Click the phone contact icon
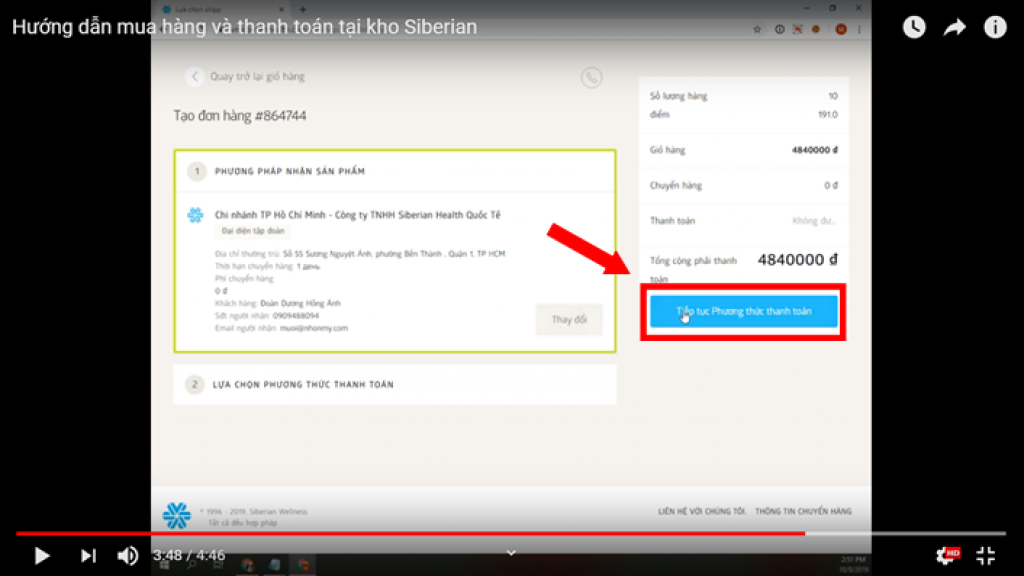The image size is (1024, 576). (591, 77)
